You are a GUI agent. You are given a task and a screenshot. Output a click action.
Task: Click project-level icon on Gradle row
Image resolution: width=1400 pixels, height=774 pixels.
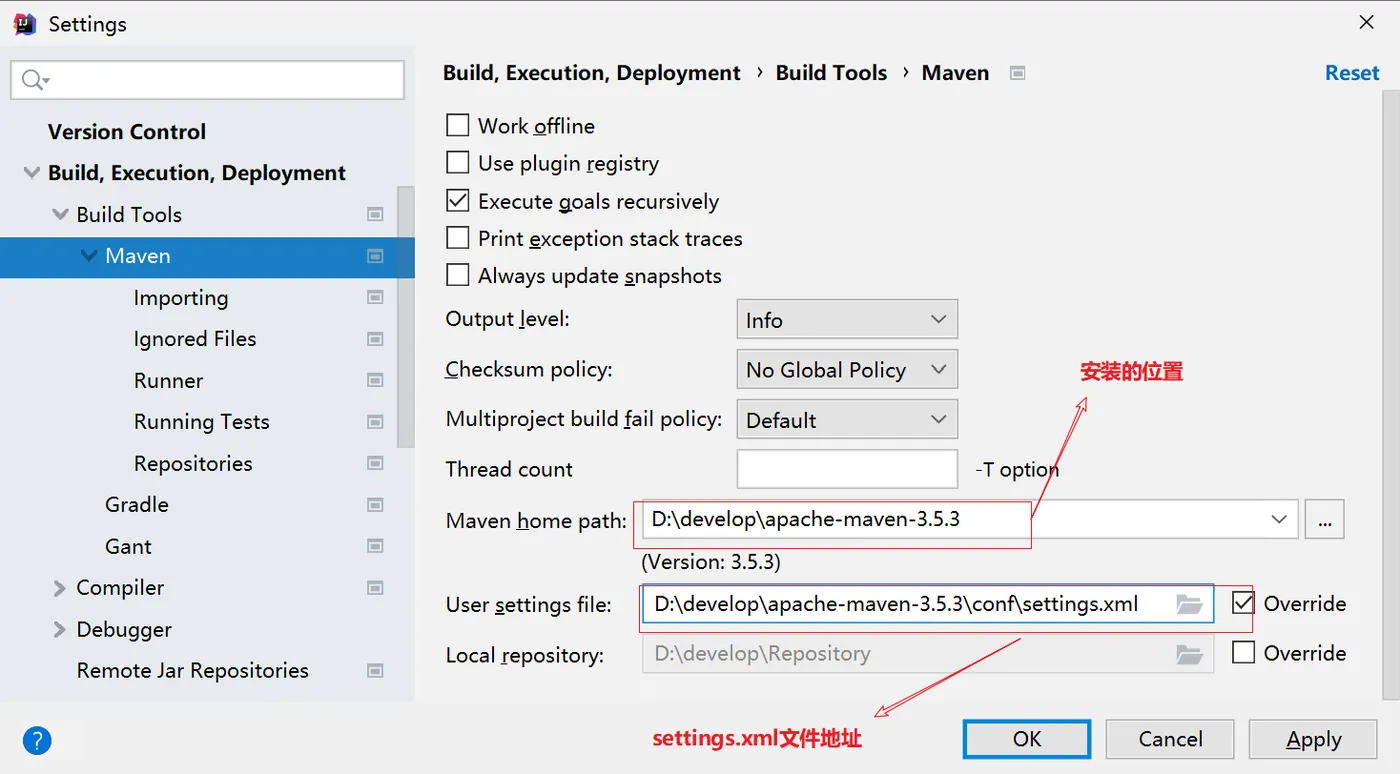[x=375, y=505]
